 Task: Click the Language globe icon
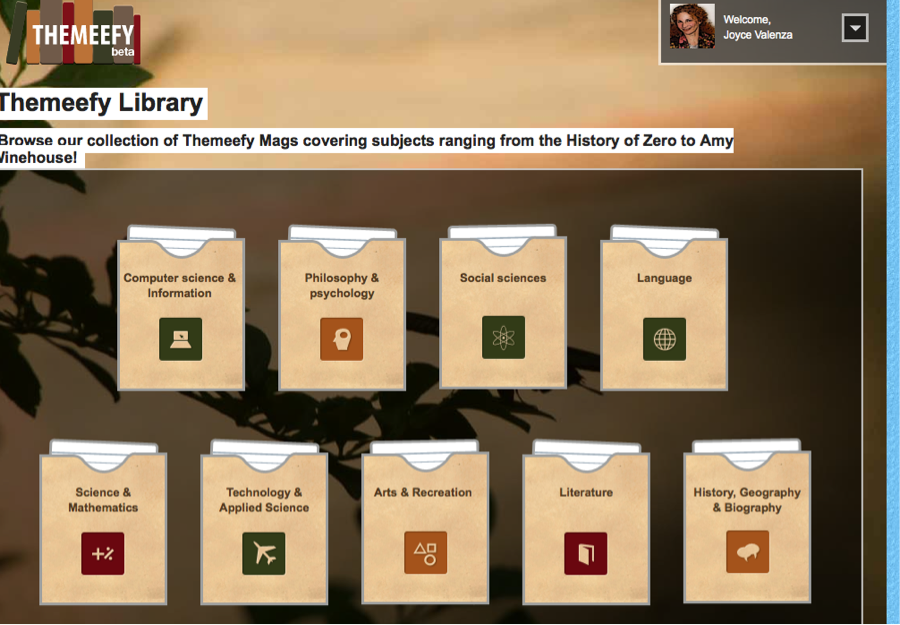point(665,339)
